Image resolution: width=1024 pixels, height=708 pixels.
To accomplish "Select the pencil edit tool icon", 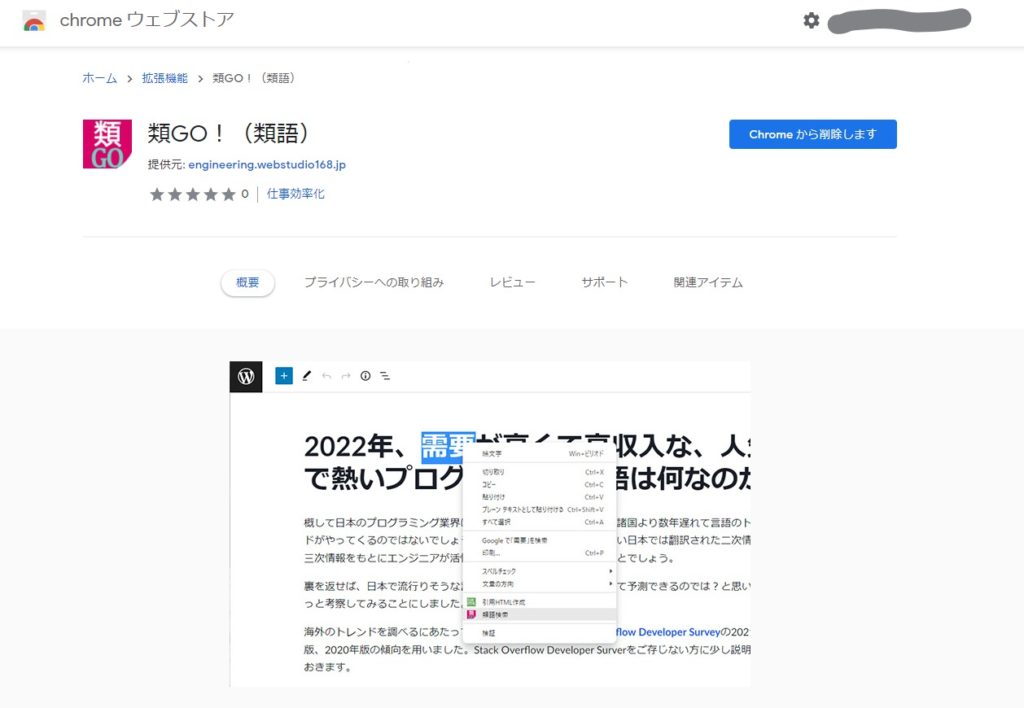I will [306, 376].
